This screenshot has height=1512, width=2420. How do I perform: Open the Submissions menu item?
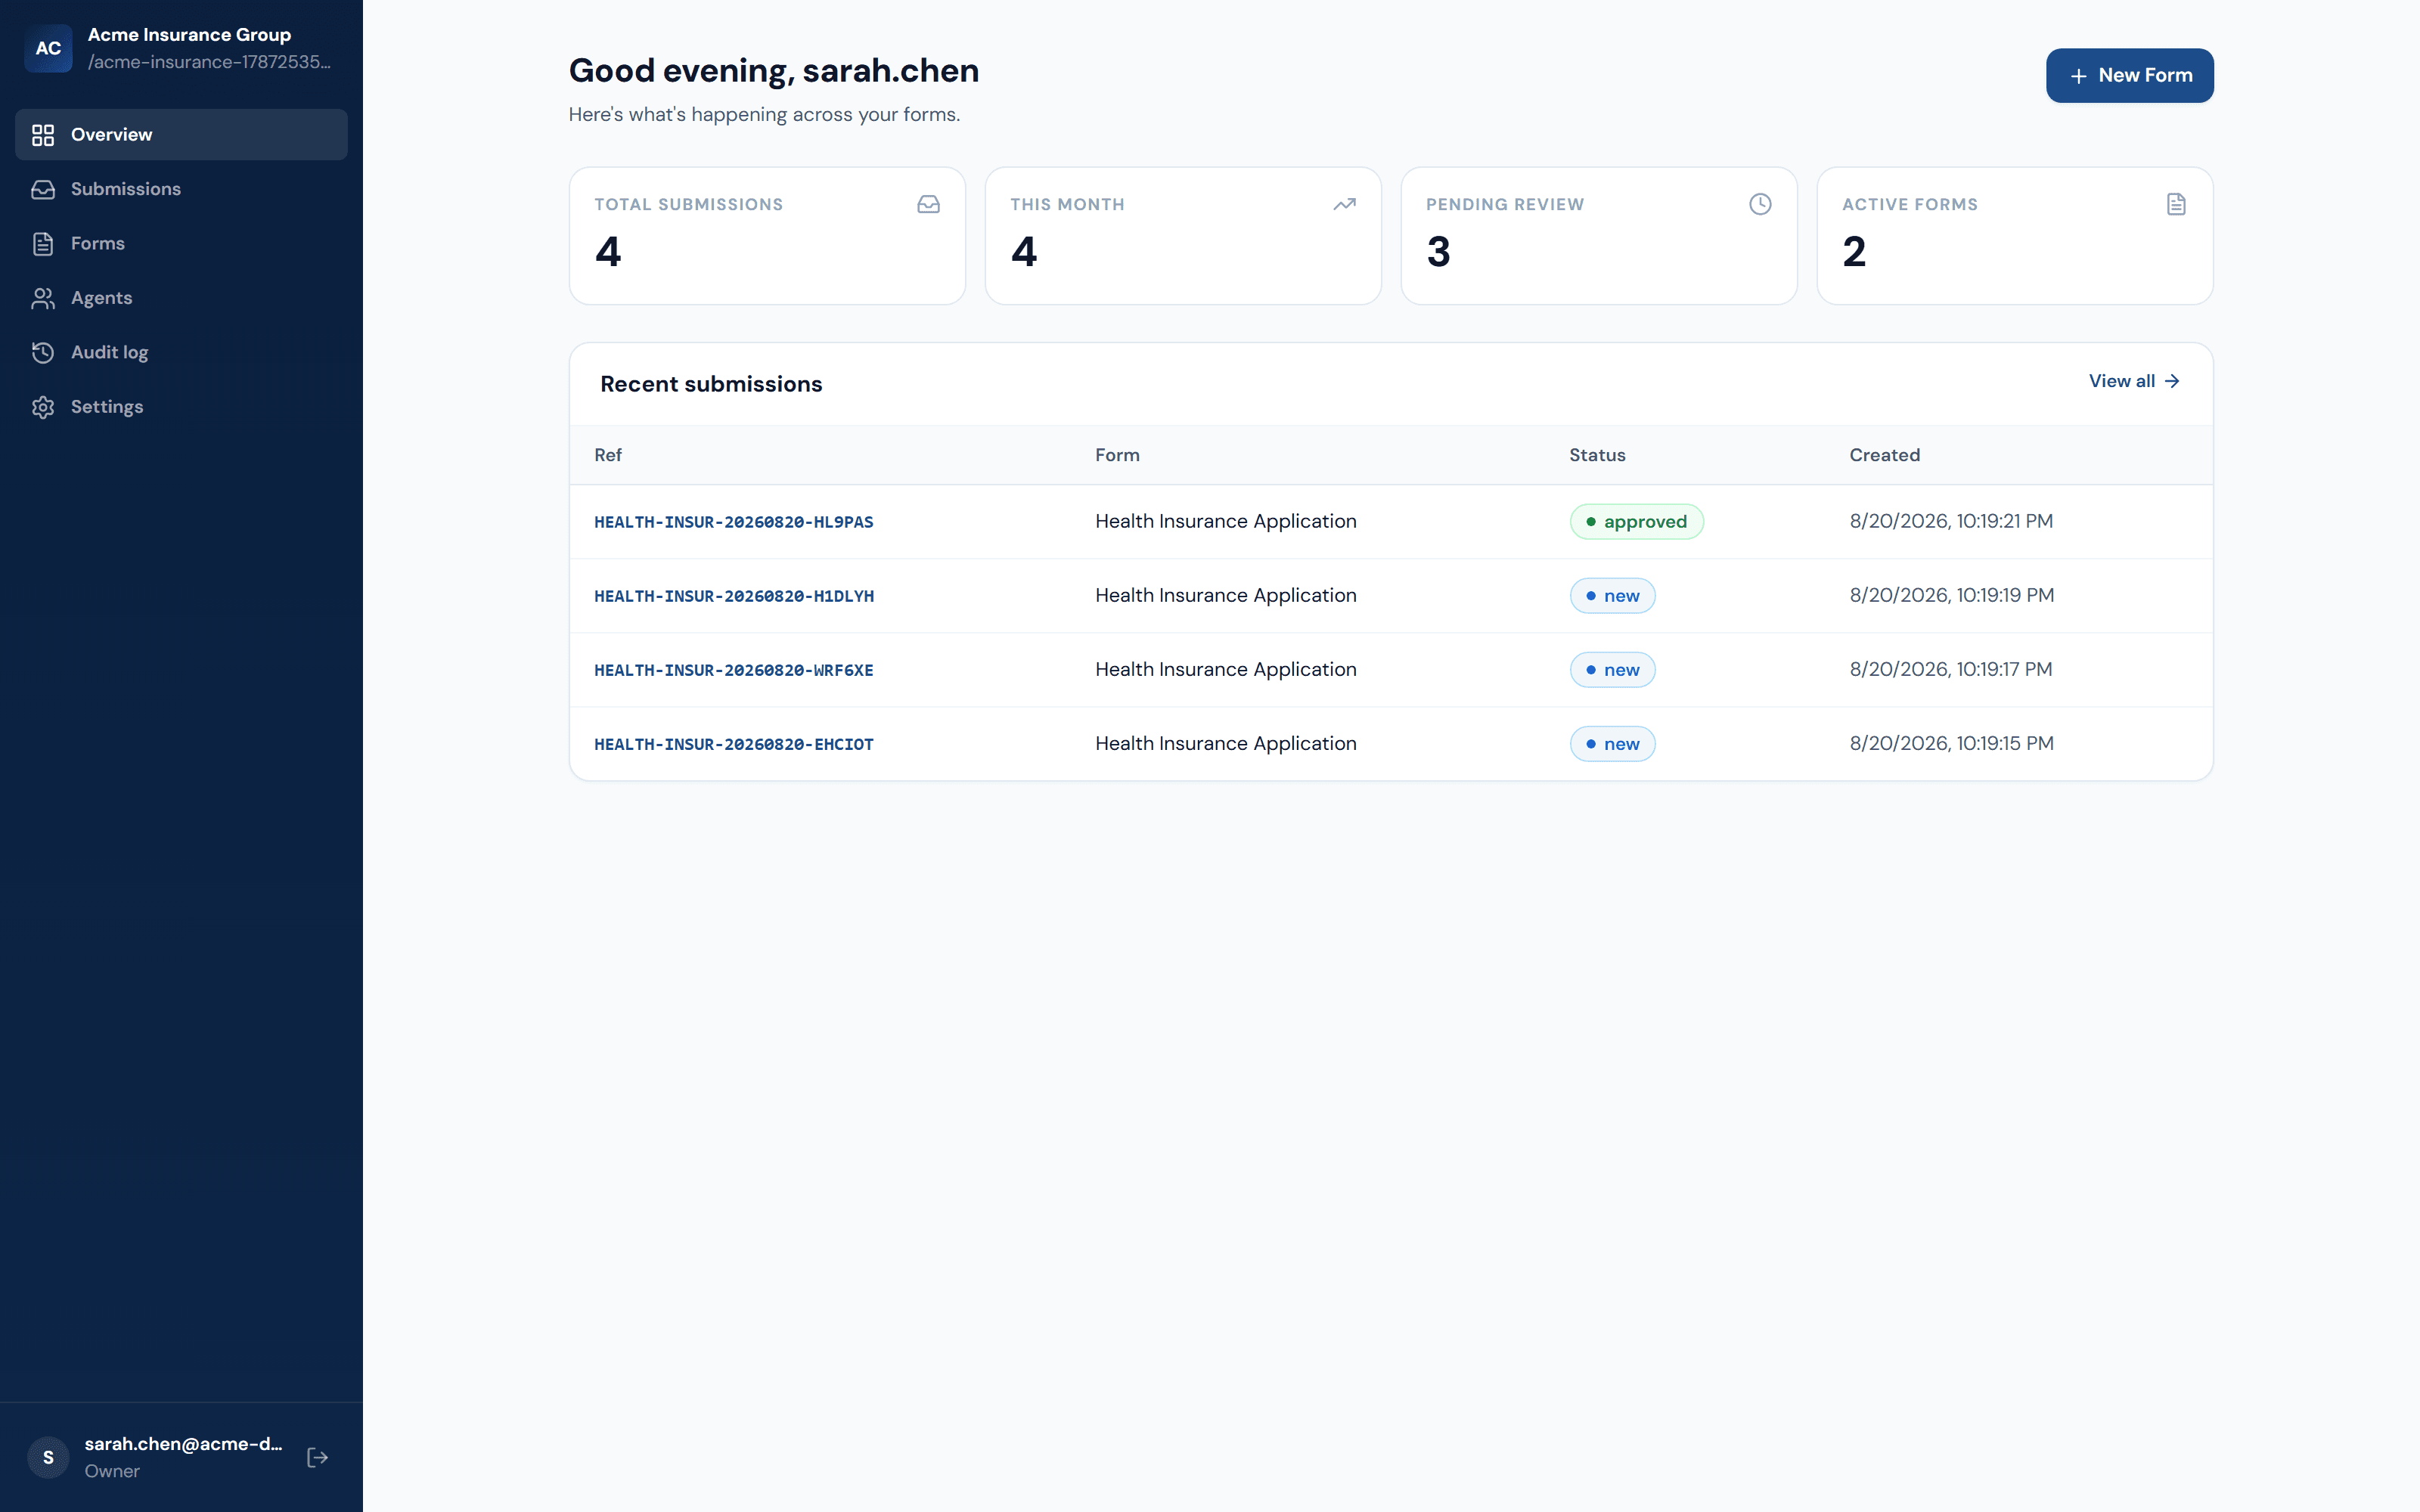[181, 189]
